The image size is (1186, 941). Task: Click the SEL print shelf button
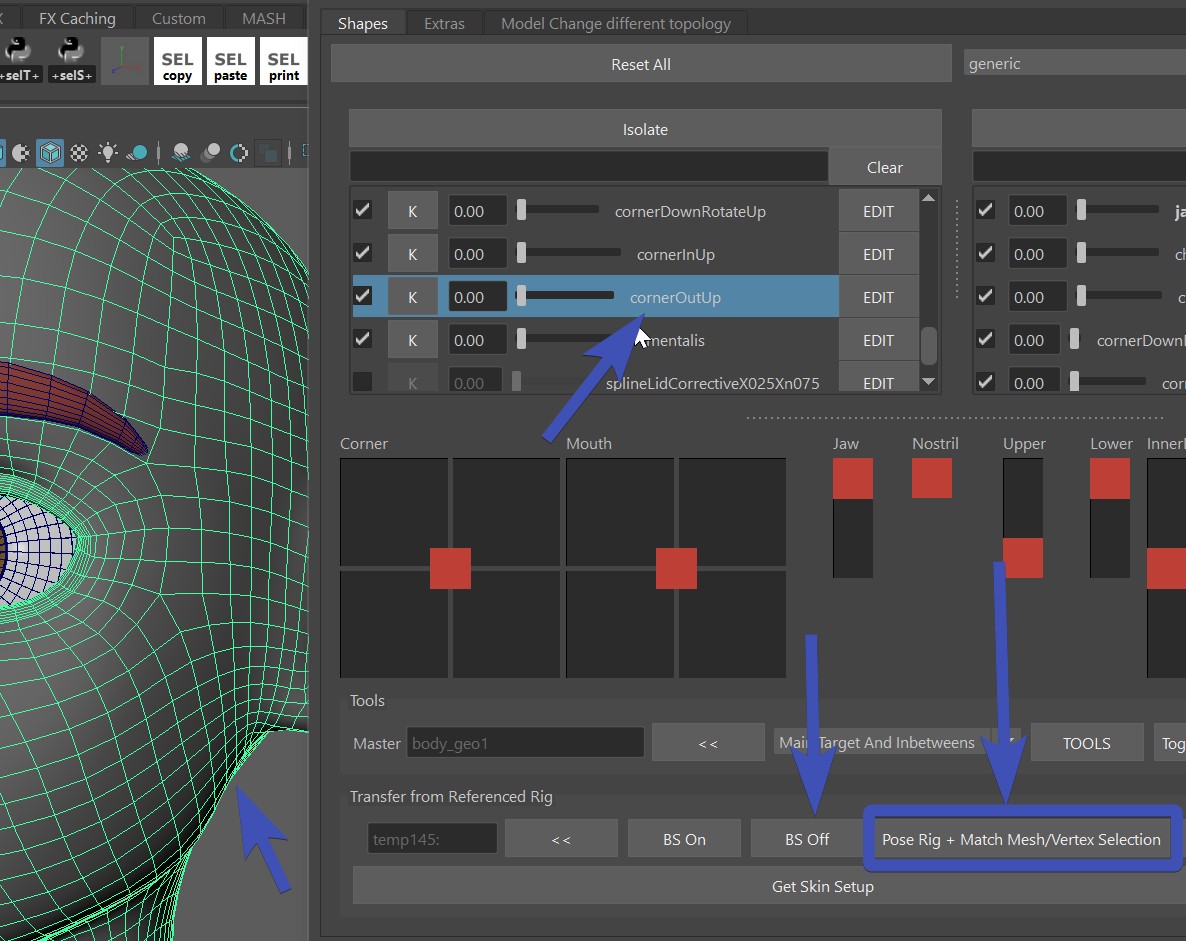click(x=284, y=61)
